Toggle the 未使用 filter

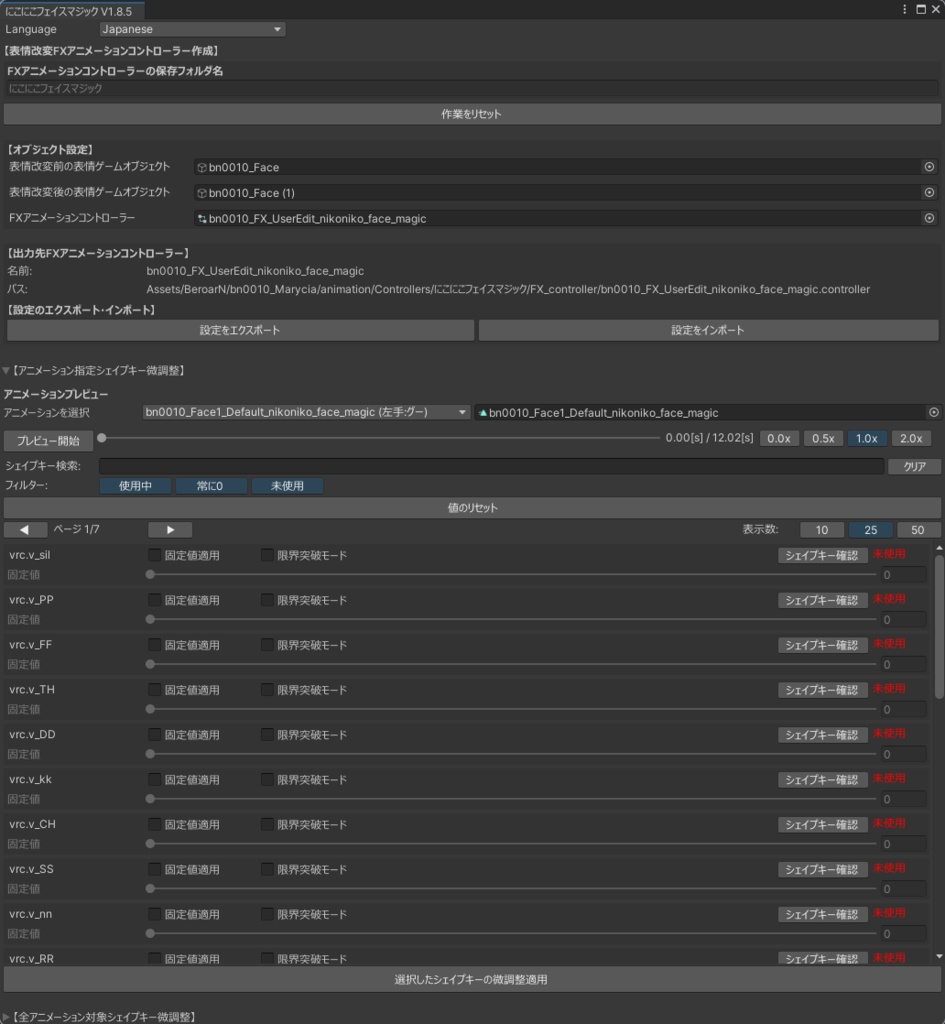[287, 486]
